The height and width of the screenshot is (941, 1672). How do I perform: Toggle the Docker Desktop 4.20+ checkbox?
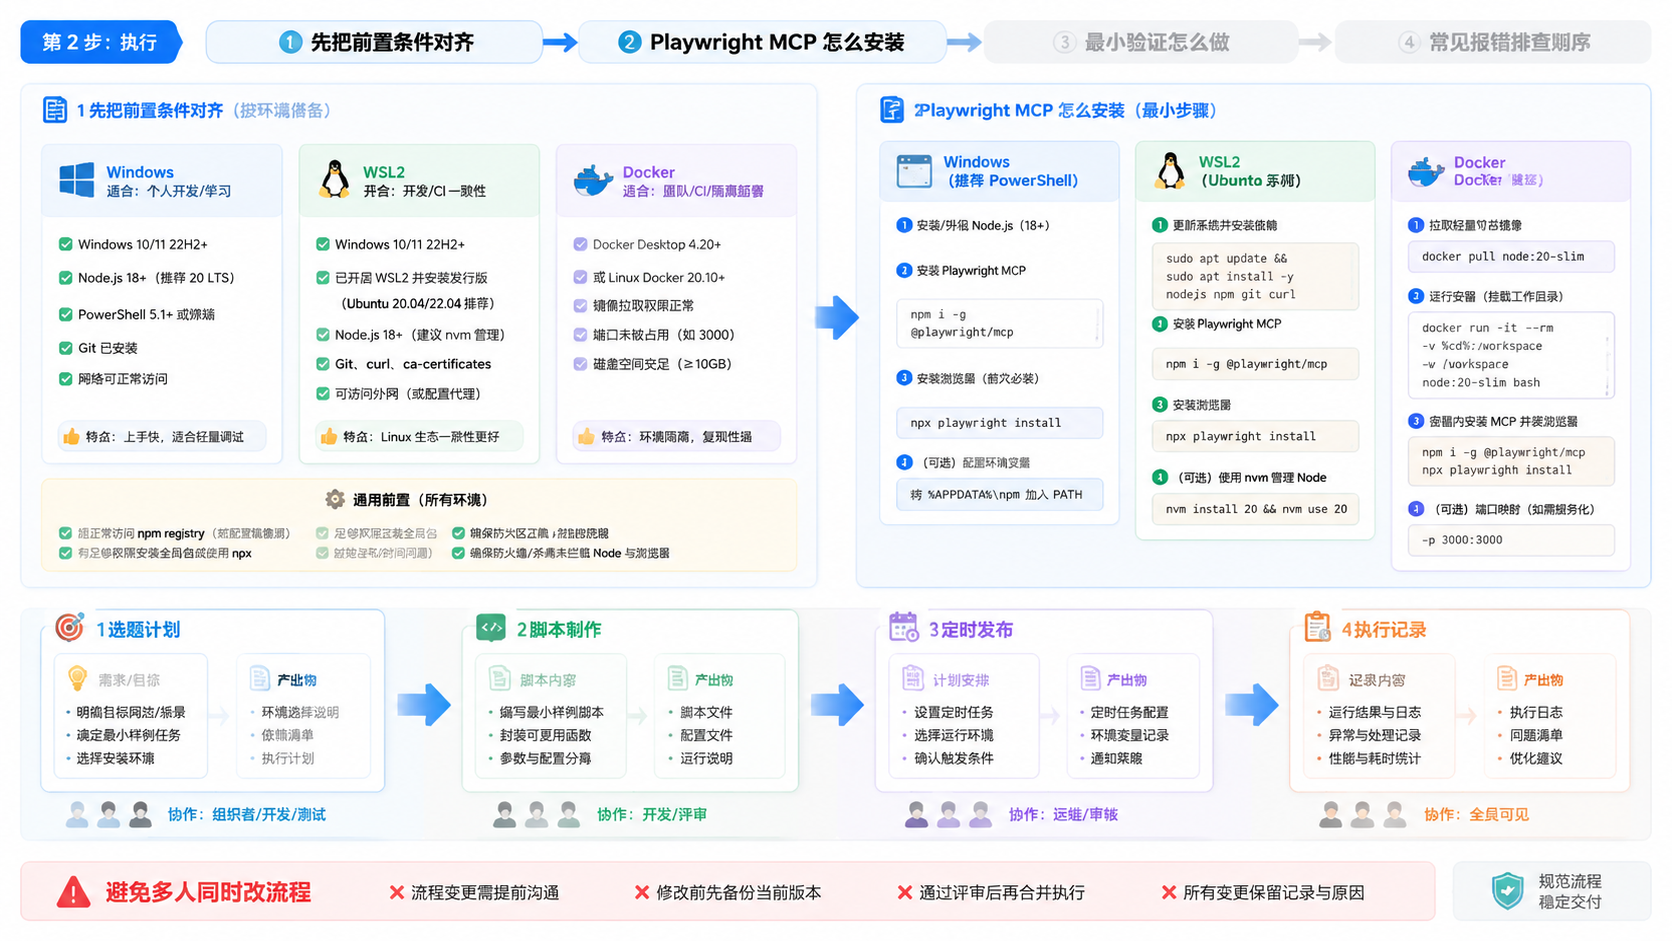[x=580, y=244]
